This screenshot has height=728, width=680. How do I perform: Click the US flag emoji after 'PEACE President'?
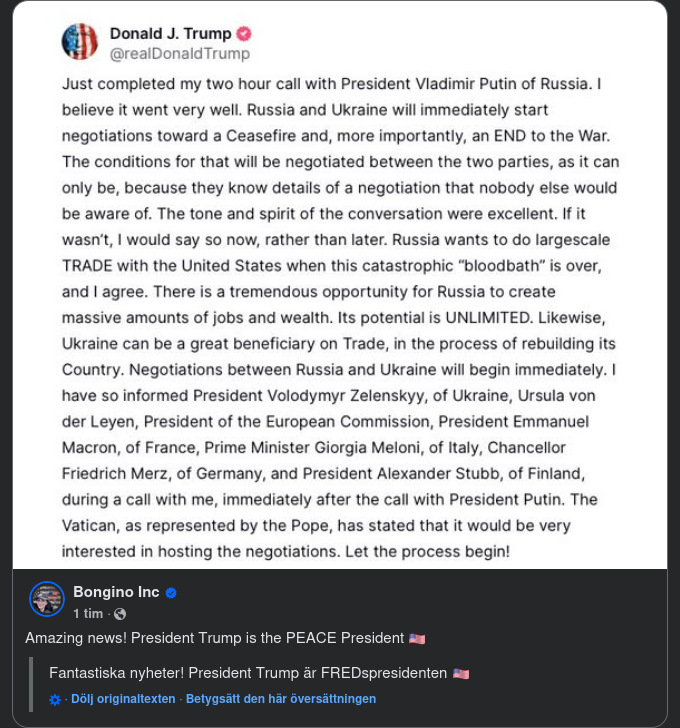pos(417,638)
